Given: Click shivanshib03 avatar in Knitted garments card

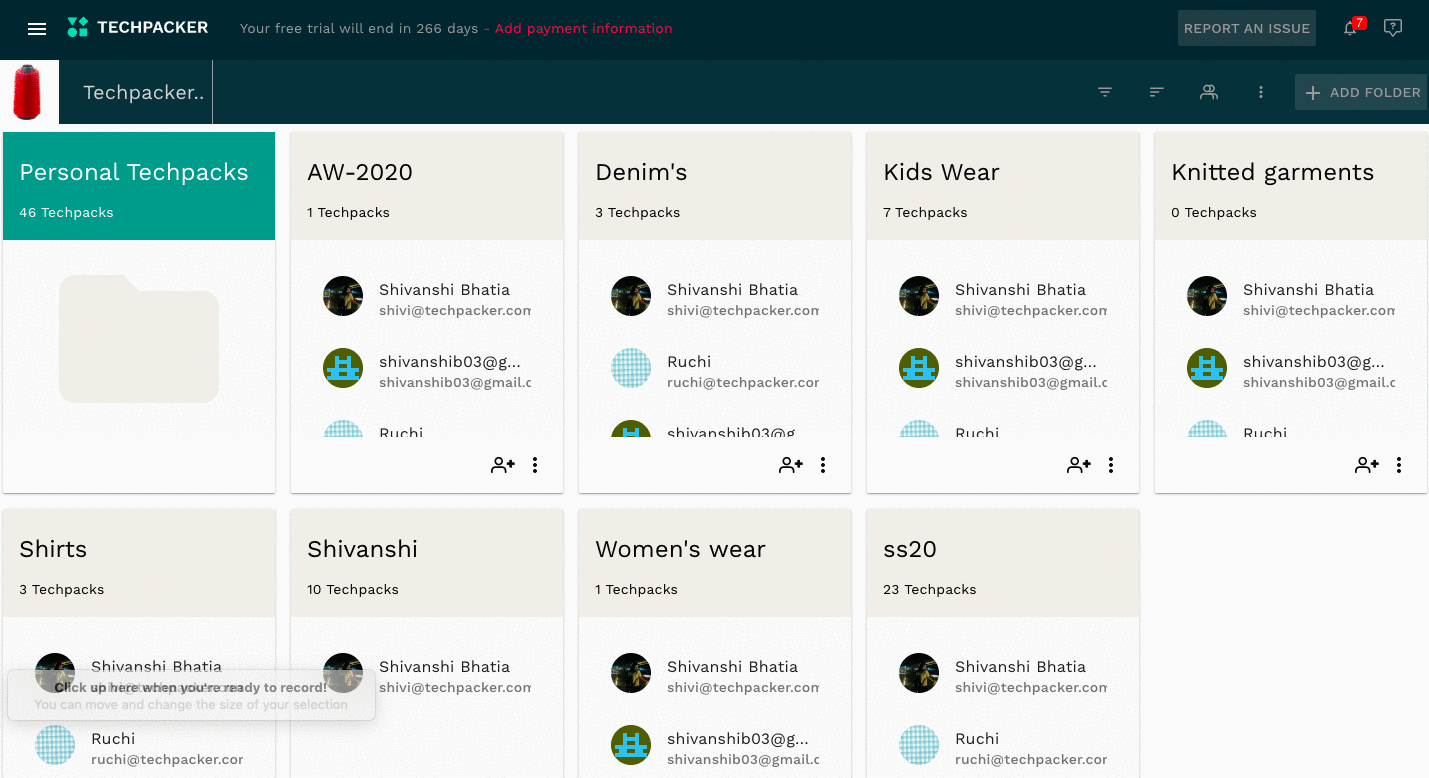Looking at the screenshot, I should (1207, 368).
